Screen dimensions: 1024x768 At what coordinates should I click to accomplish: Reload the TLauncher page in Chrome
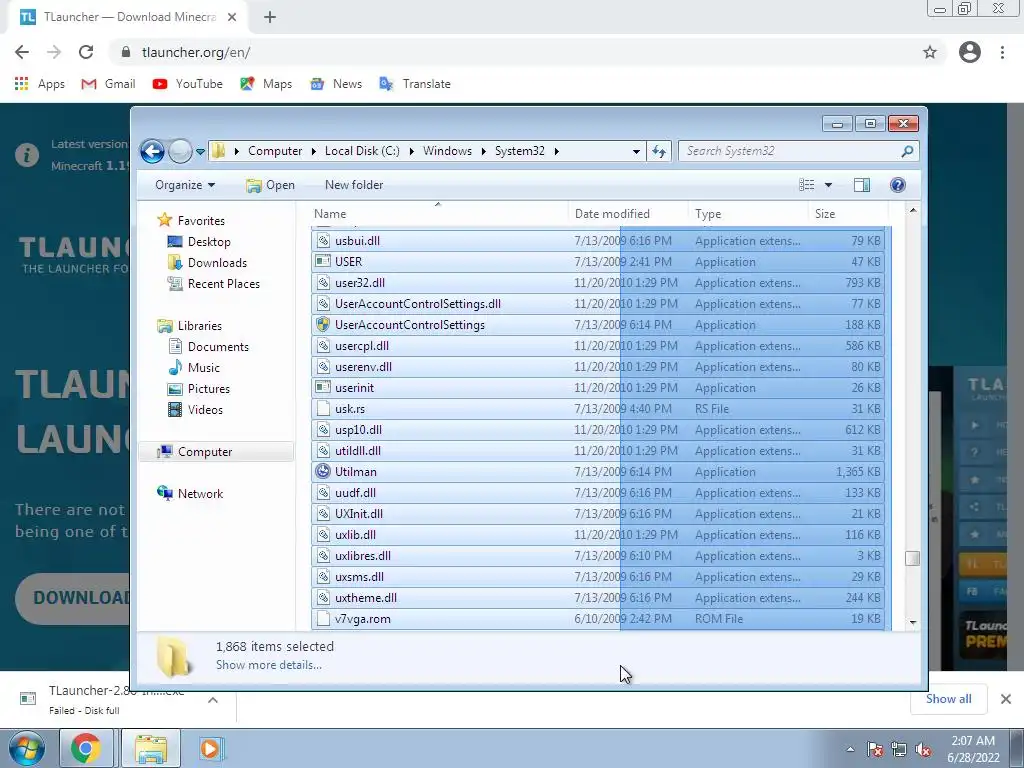click(x=86, y=52)
